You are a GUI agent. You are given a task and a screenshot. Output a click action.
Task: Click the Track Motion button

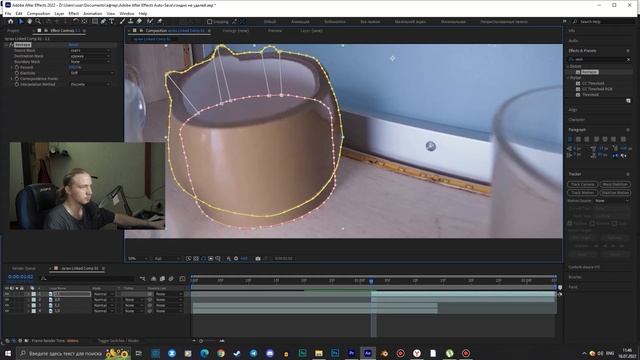582,192
